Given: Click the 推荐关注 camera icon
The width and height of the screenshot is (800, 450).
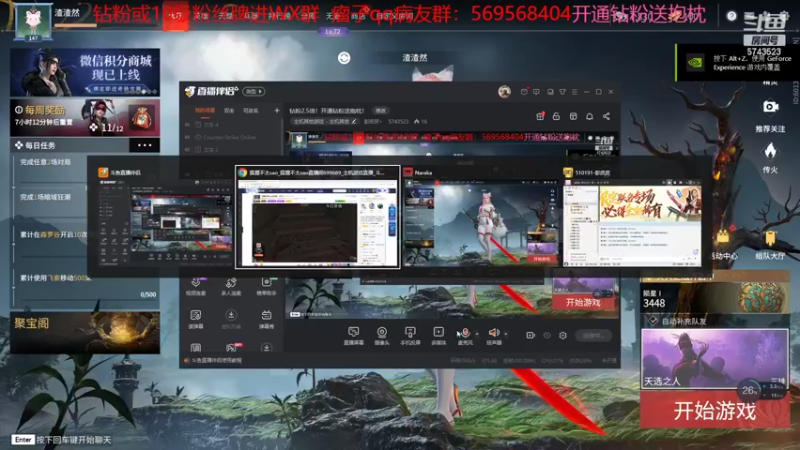Looking at the screenshot, I should click(770, 107).
